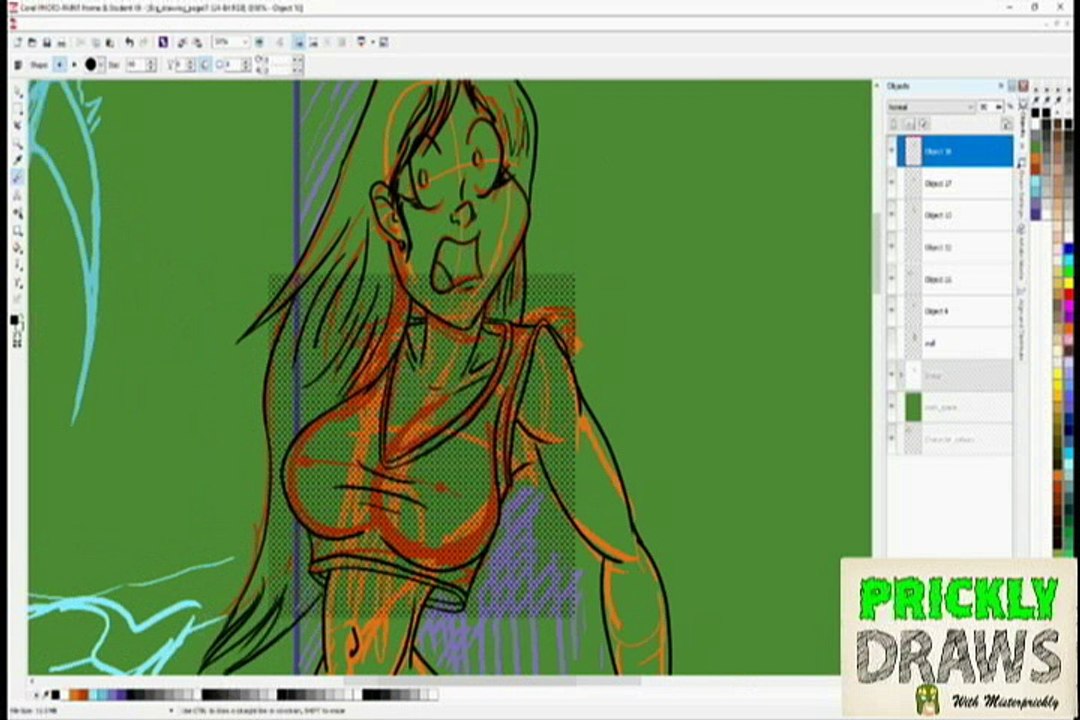The height and width of the screenshot is (720, 1080).
Task: Click the nib size stepper arrows
Action: pos(152,65)
